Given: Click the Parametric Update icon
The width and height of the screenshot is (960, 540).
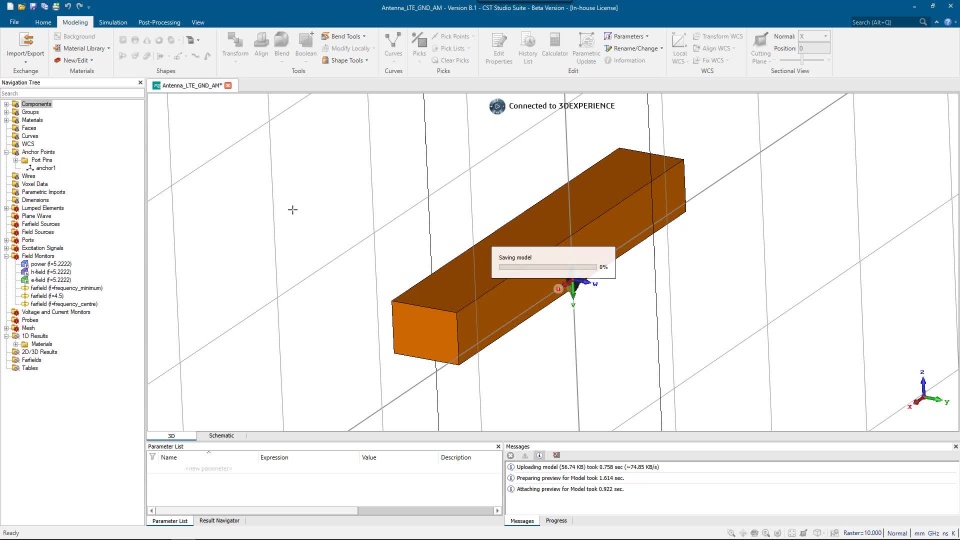Looking at the screenshot, I should [x=586, y=40].
